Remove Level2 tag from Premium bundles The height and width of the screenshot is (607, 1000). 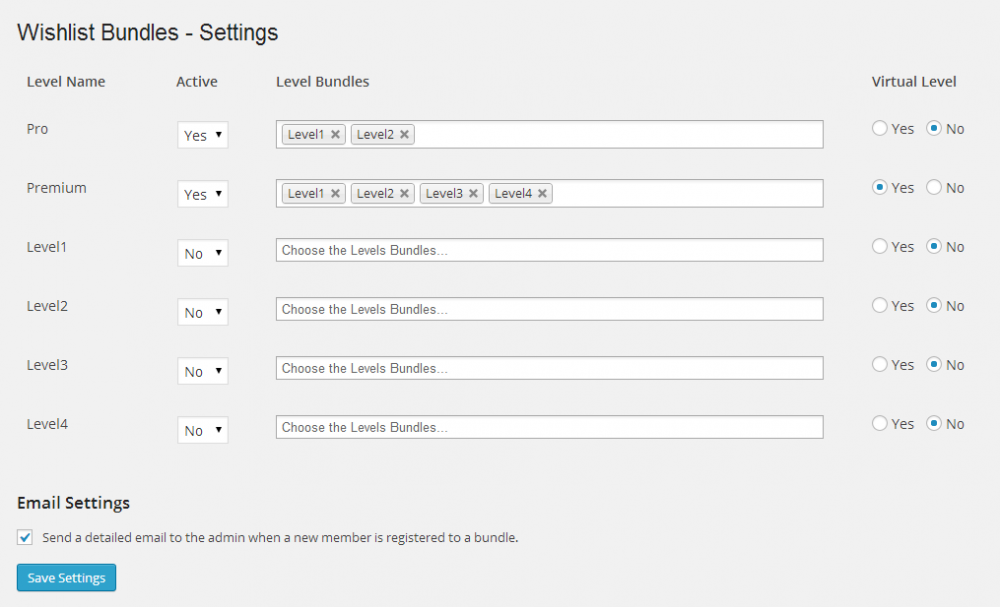pyautogui.click(x=404, y=194)
